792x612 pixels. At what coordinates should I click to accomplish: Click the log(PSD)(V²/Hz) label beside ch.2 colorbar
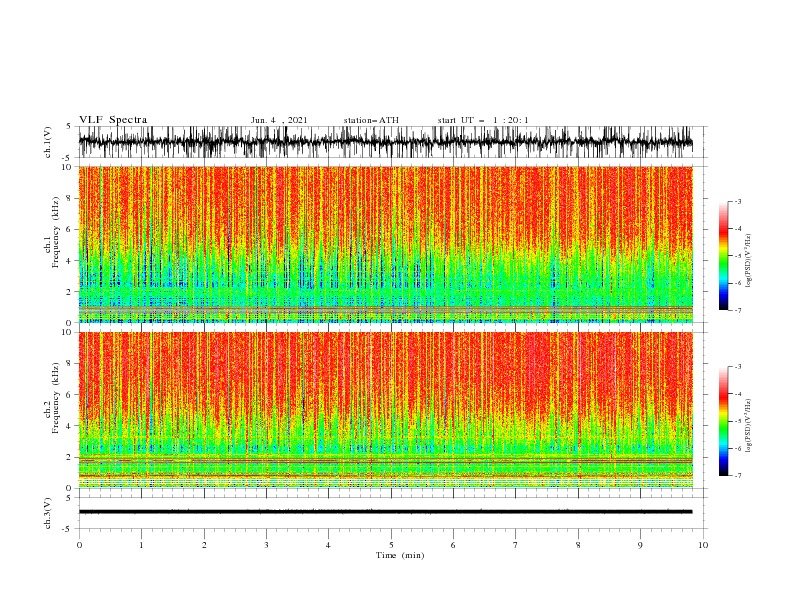coord(748,425)
